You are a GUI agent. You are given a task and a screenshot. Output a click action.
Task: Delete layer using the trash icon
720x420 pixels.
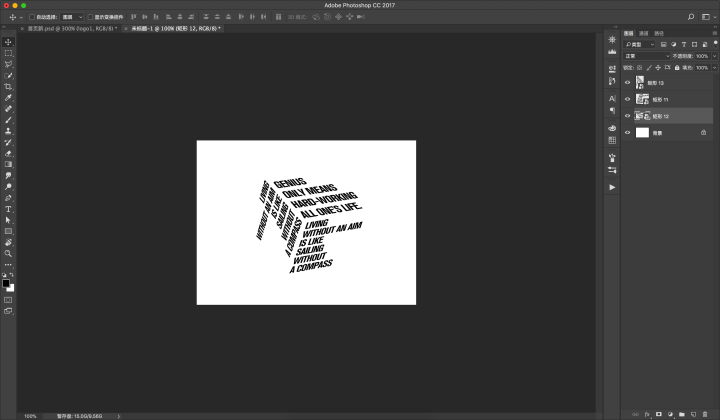click(705, 414)
